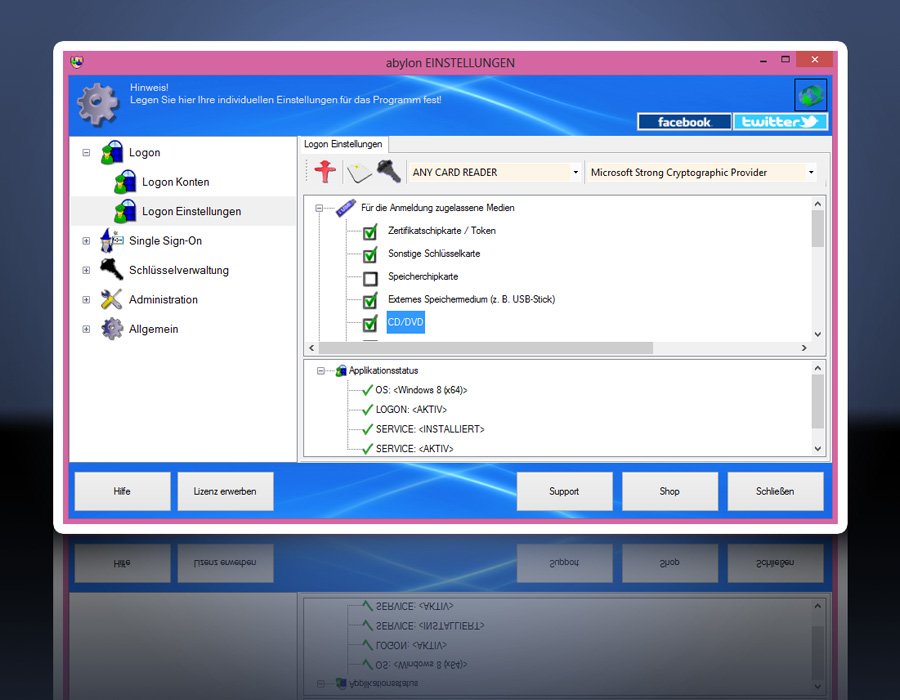This screenshot has width=900, height=700.
Task: Collapse the Applikationsstatus node
Action: pos(321,371)
